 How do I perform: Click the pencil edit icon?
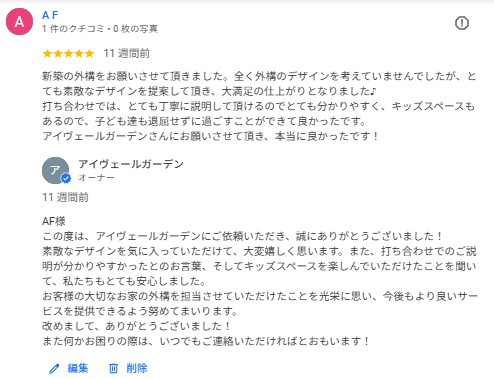click(x=54, y=368)
